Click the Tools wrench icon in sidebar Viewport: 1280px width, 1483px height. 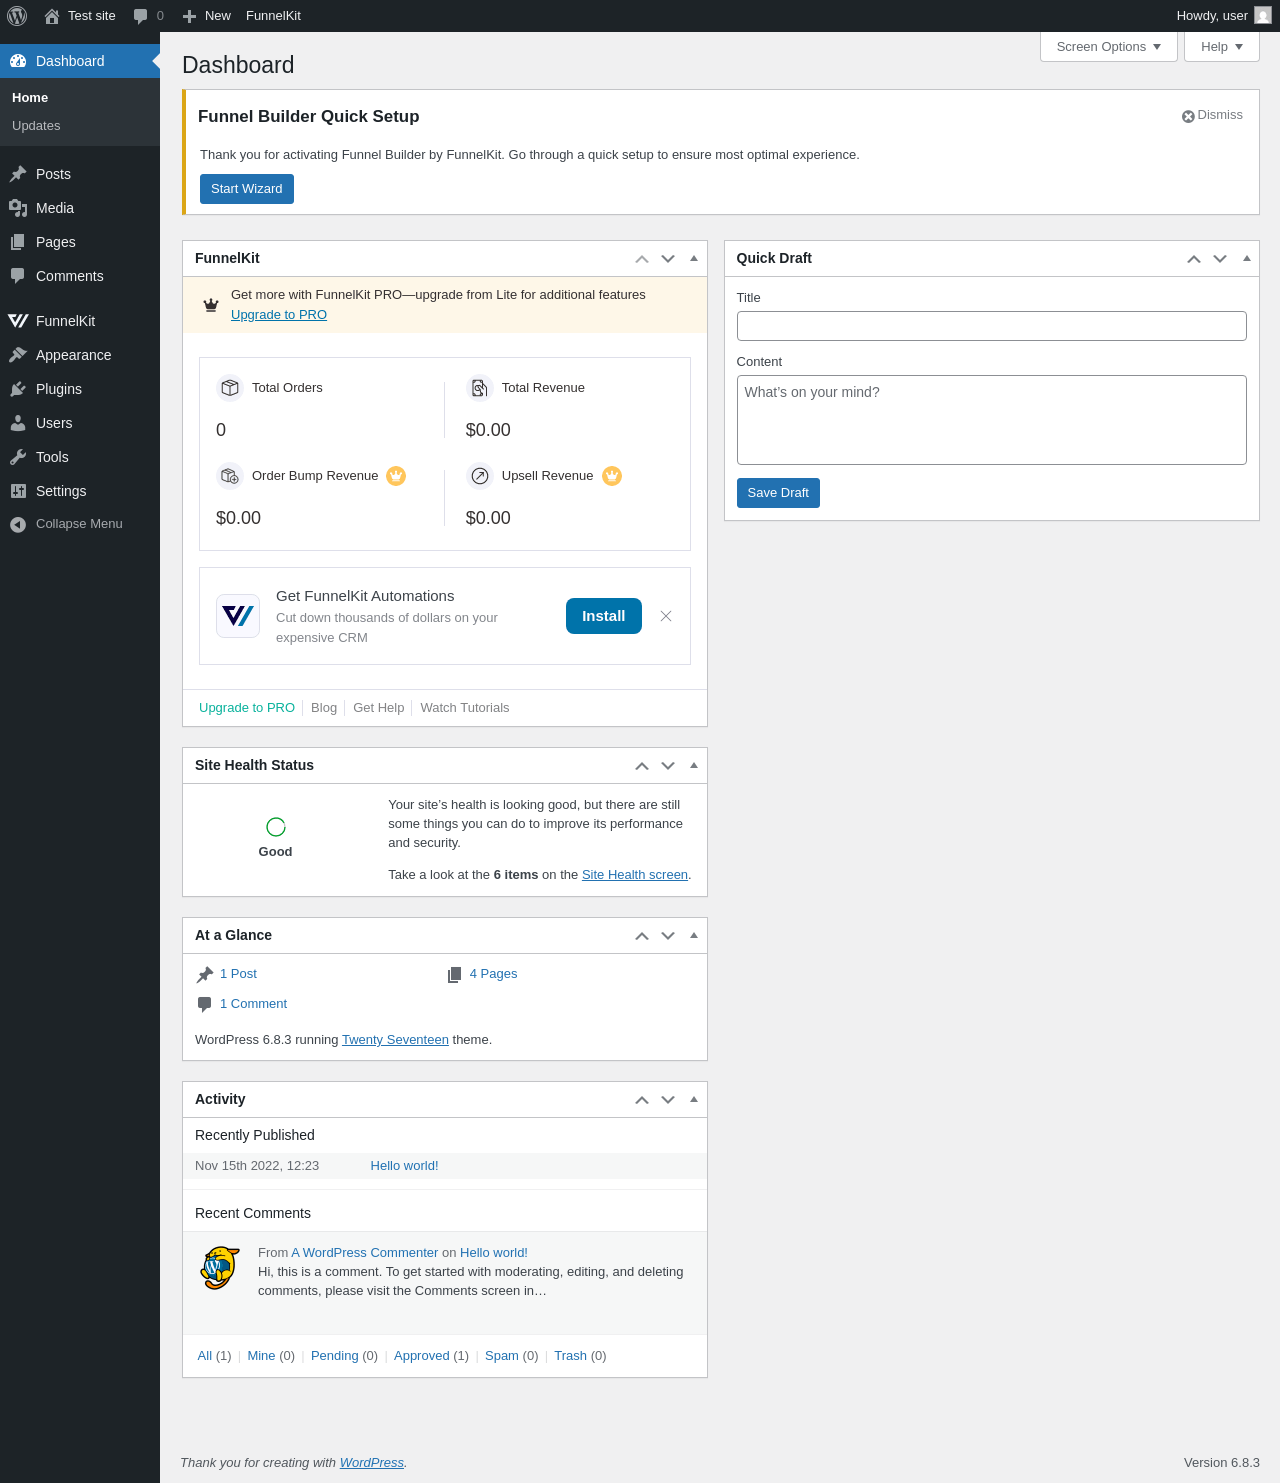tap(18, 457)
